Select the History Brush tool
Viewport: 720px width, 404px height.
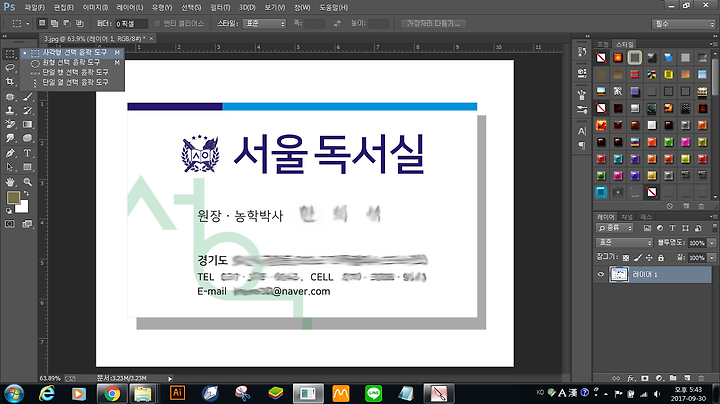tap(28, 110)
